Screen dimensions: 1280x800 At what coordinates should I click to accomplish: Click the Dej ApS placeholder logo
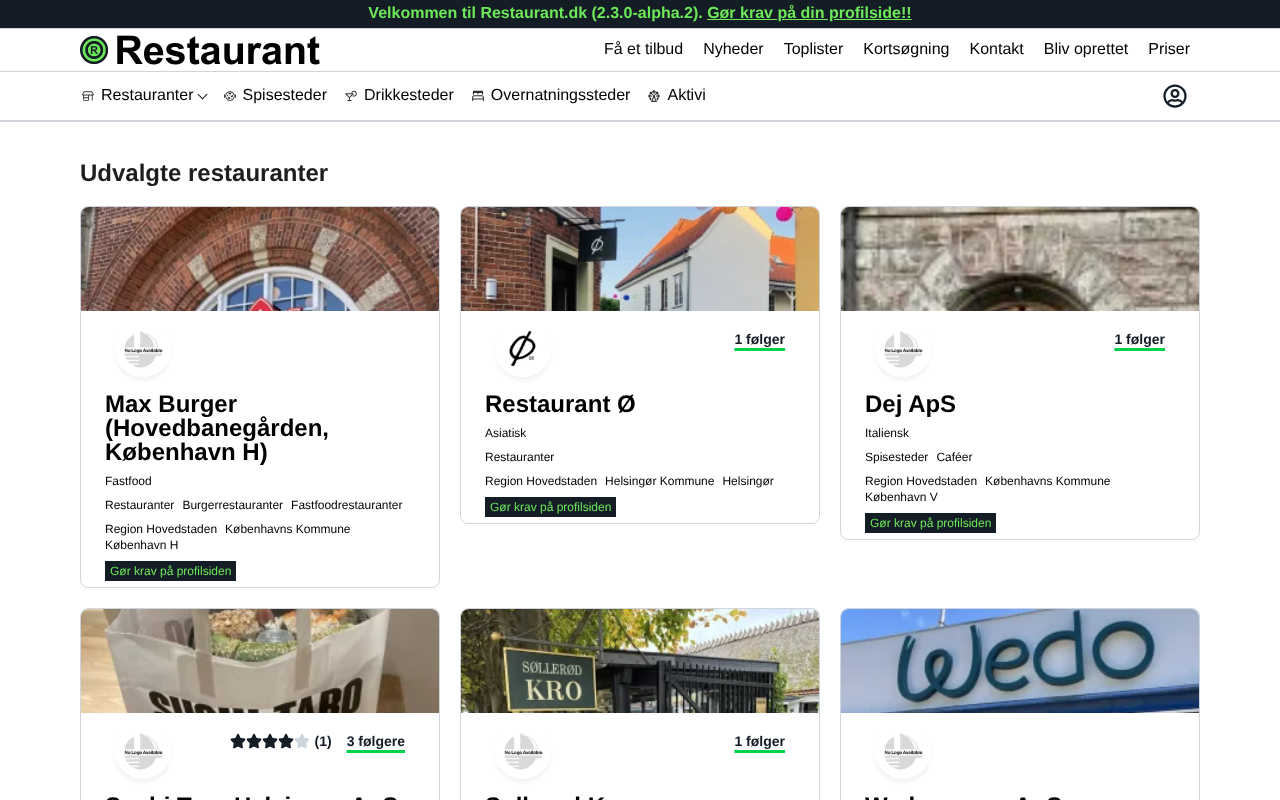coord(902,349)
